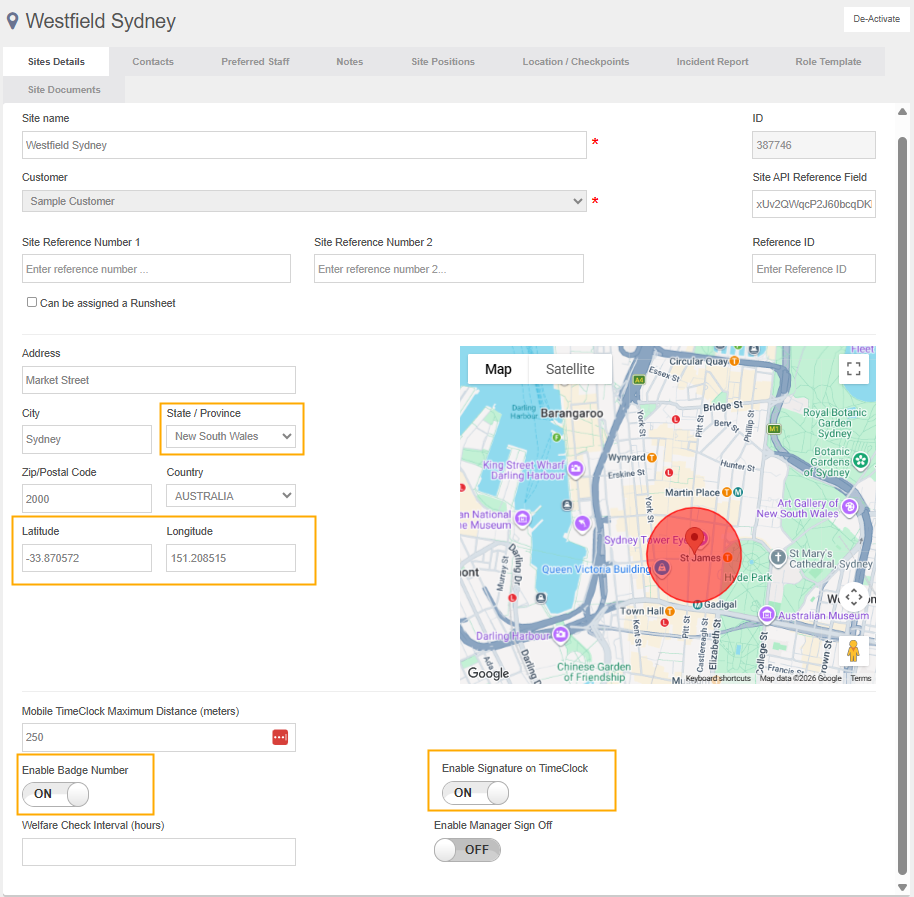Viewport: 914px width, 897px height.
Task: Open map Keyboard shortcuts link
Action: [x=718, y=678]
